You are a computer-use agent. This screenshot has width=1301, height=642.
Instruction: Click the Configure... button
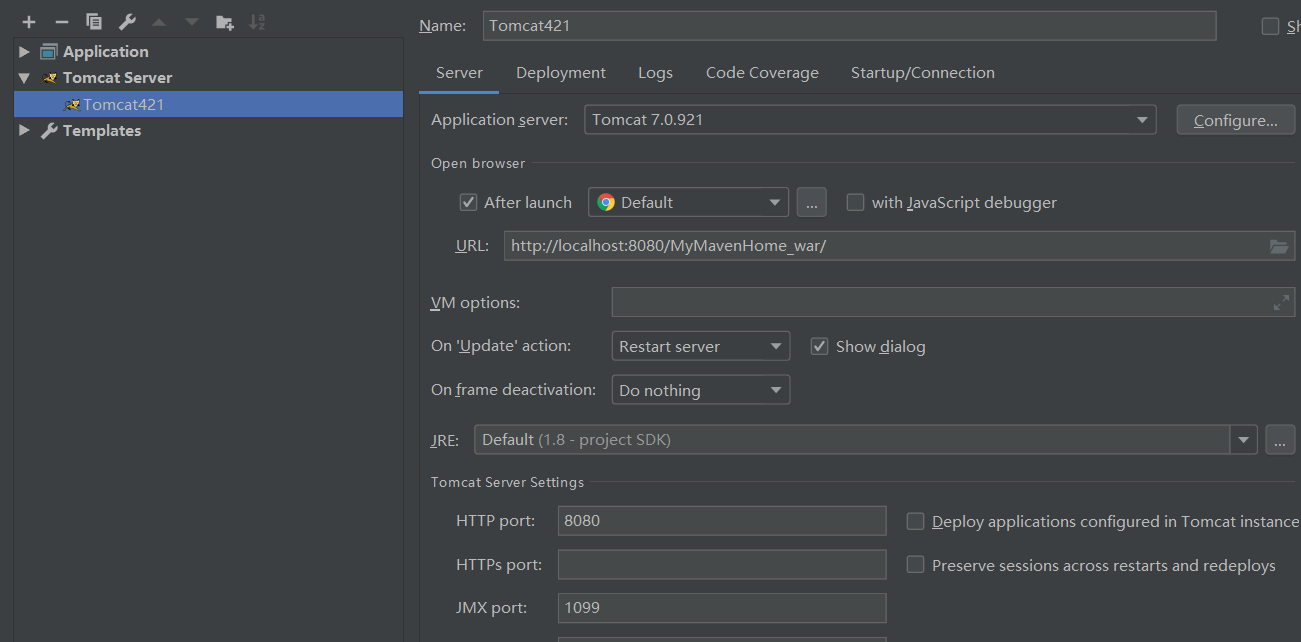[1235, 121]
